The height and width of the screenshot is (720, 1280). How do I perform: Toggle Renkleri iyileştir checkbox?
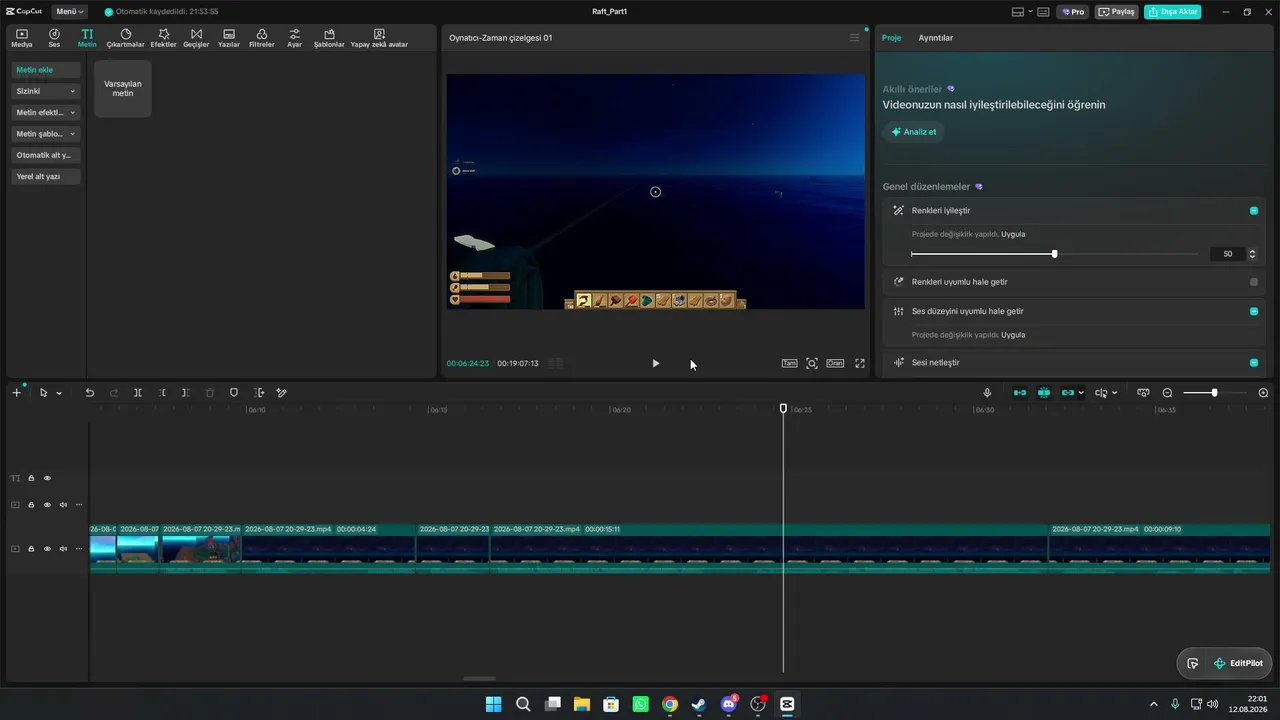[1254, 211]
